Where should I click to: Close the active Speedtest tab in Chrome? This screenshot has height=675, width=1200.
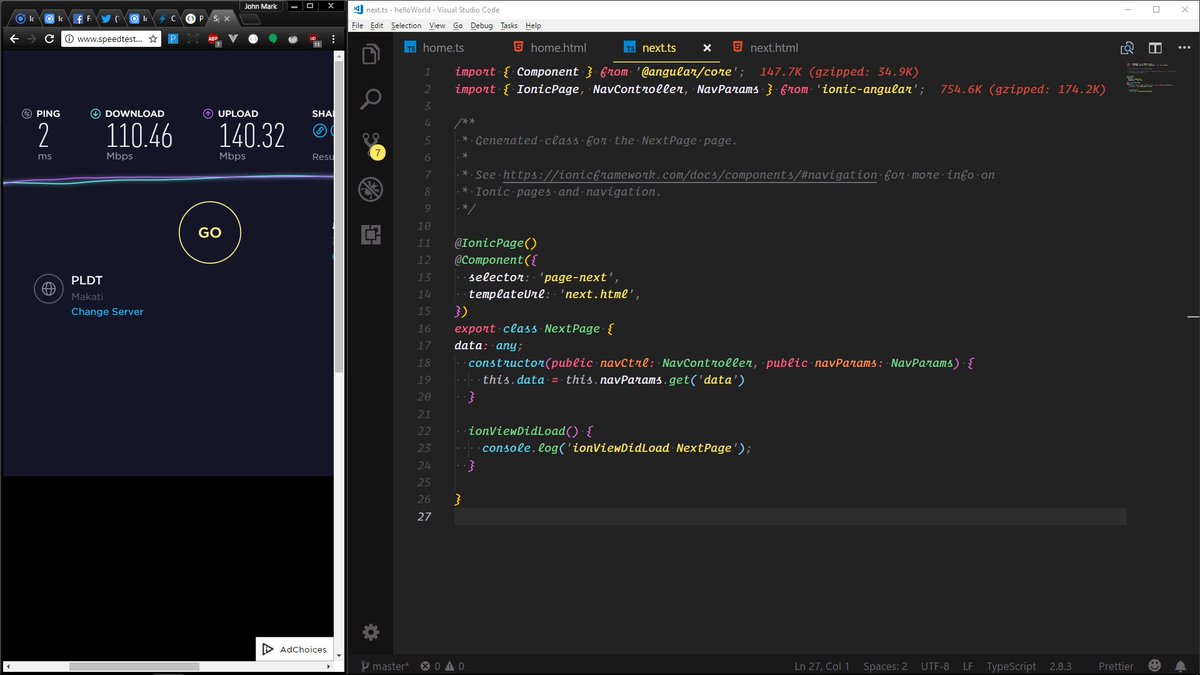click(x=227, y=19)
